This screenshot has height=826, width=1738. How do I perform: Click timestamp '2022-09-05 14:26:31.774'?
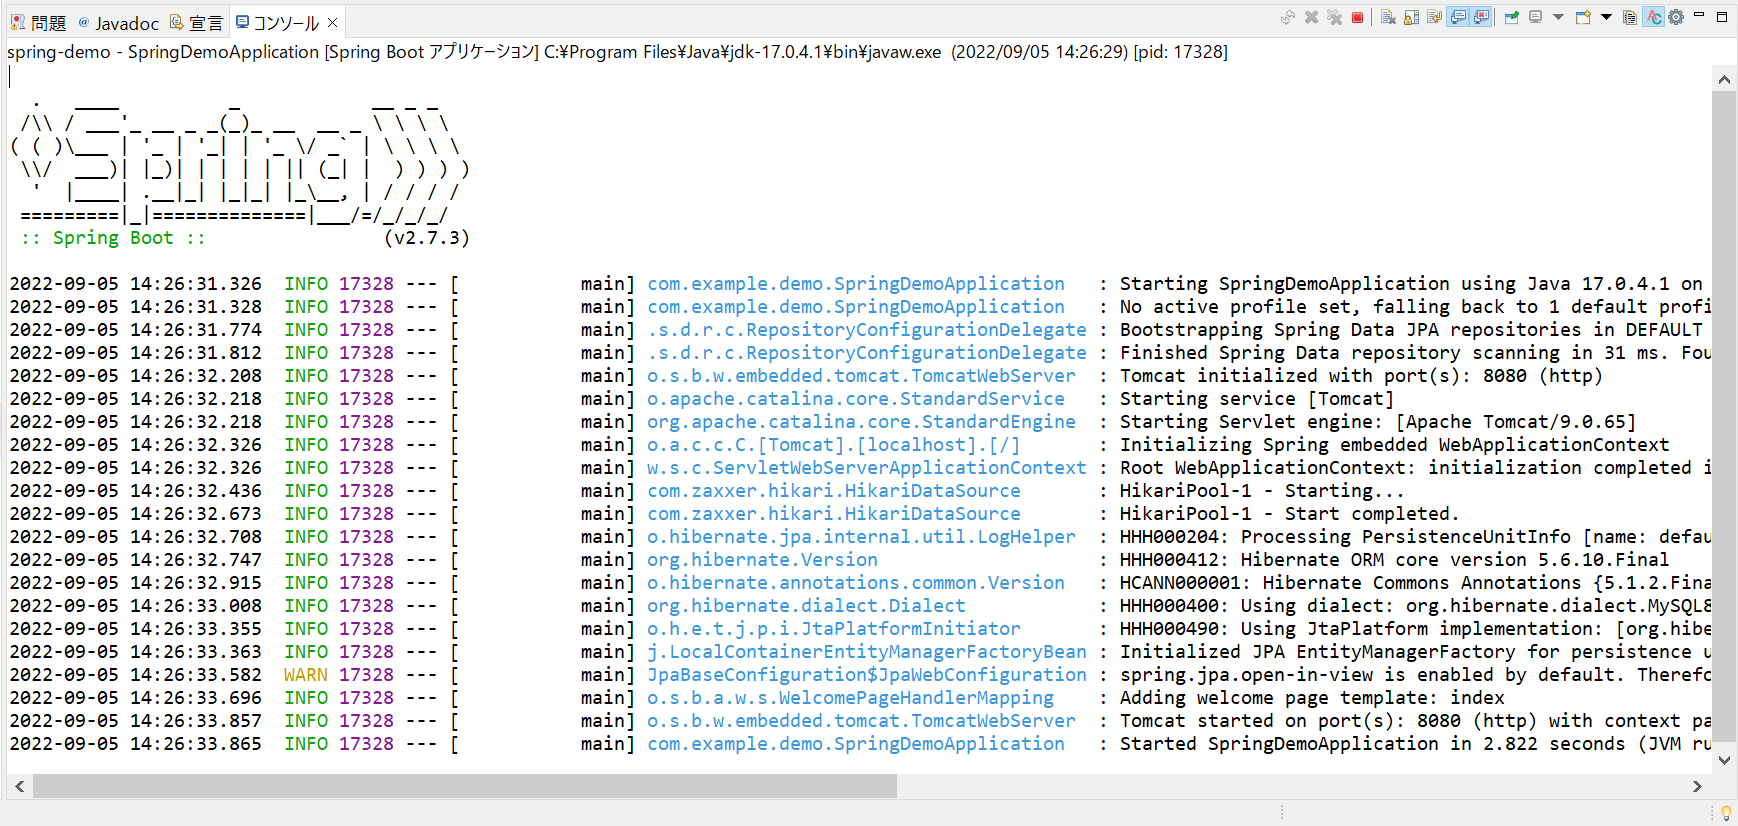(x=135, y=330)
